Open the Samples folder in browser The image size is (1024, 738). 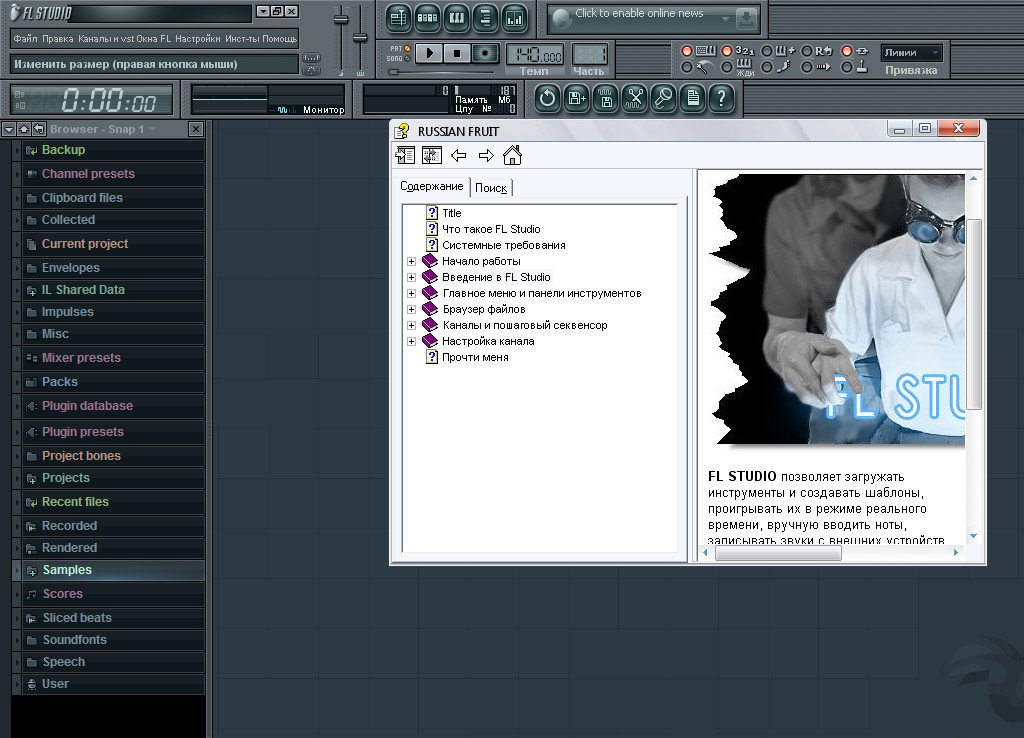click(x=67, y=570)
